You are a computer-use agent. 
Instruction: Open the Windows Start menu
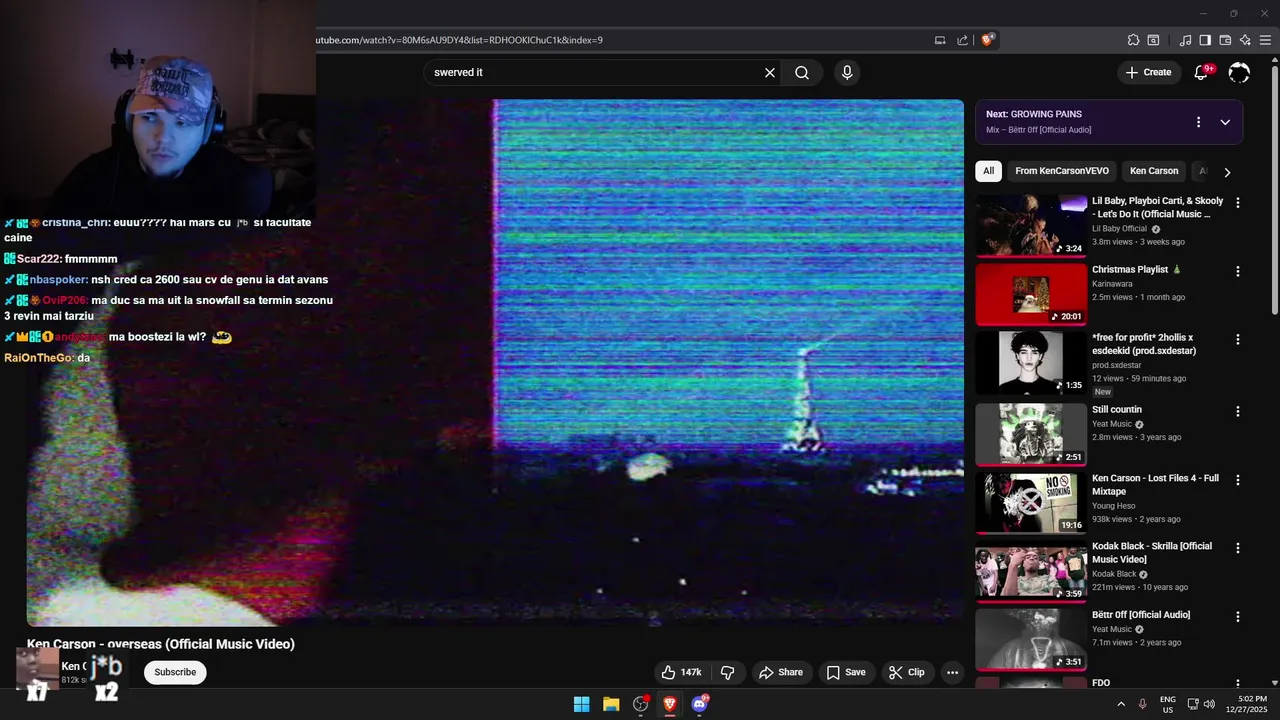[581, 704]
